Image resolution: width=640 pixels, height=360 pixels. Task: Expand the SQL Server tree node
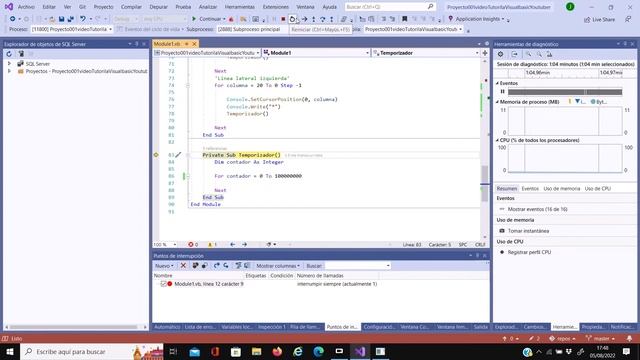pos(9,64)
